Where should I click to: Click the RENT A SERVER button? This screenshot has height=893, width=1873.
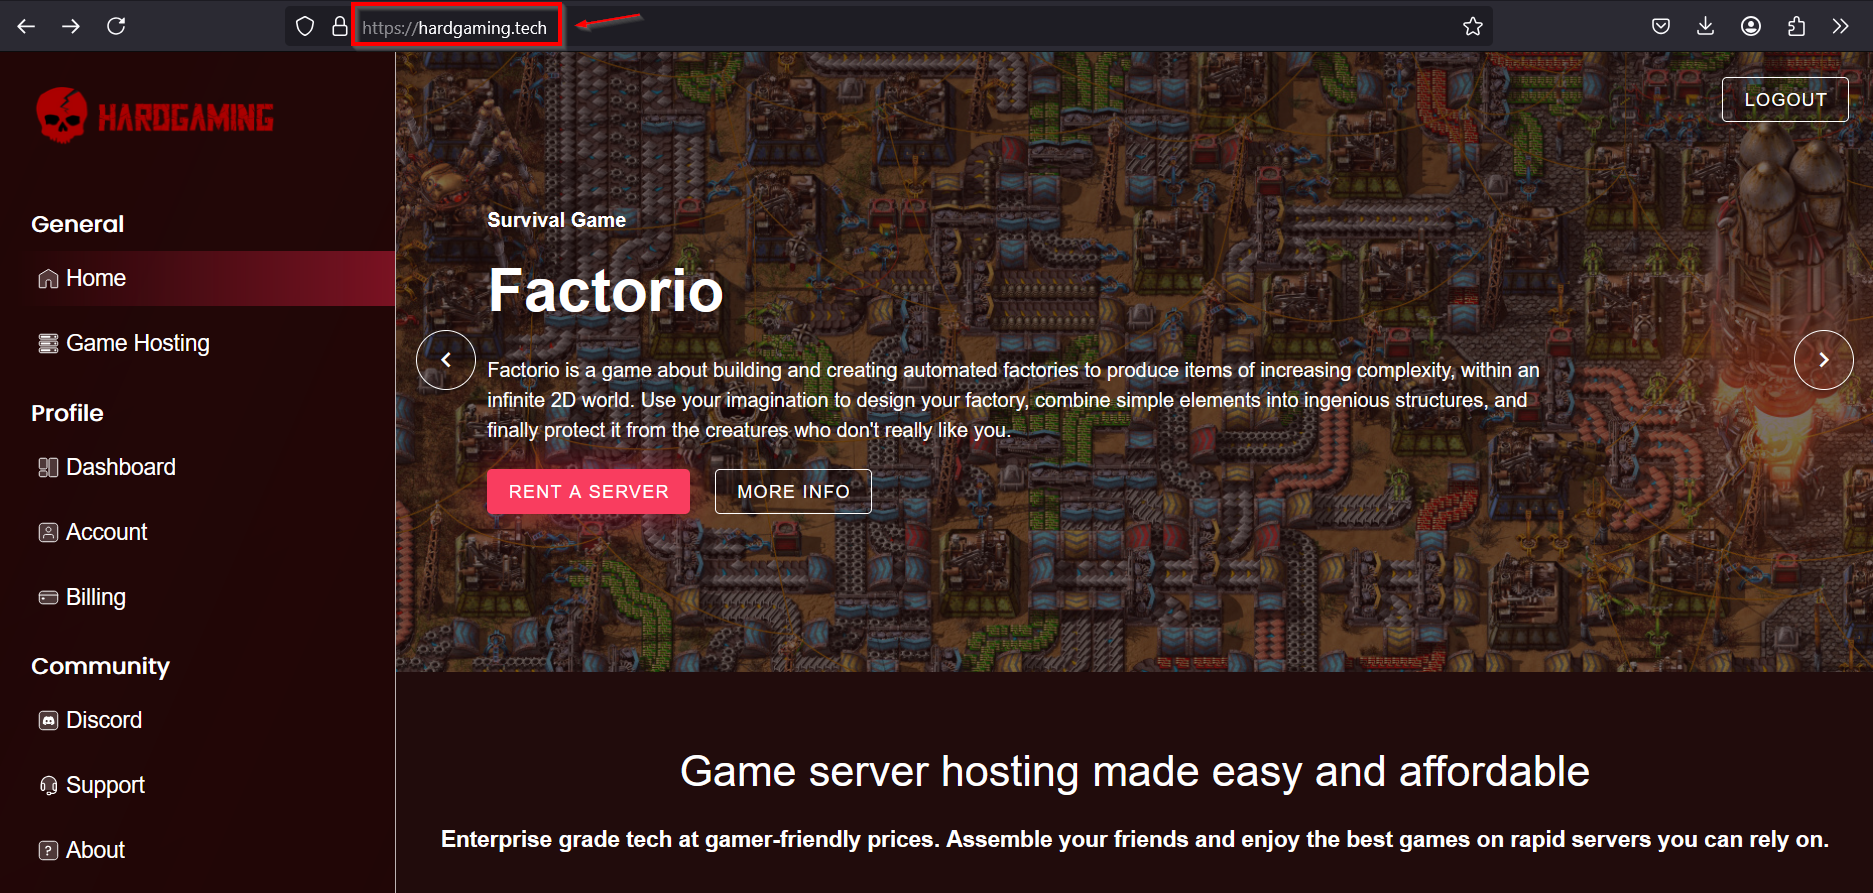click(588, 491)
